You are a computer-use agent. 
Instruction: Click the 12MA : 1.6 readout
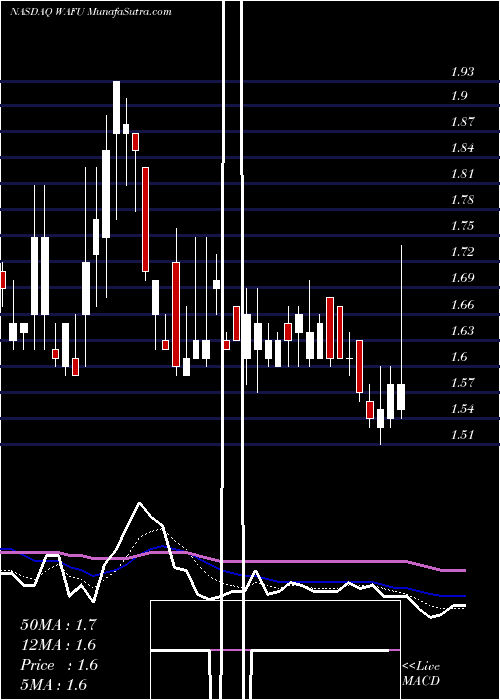pos(58,645)
